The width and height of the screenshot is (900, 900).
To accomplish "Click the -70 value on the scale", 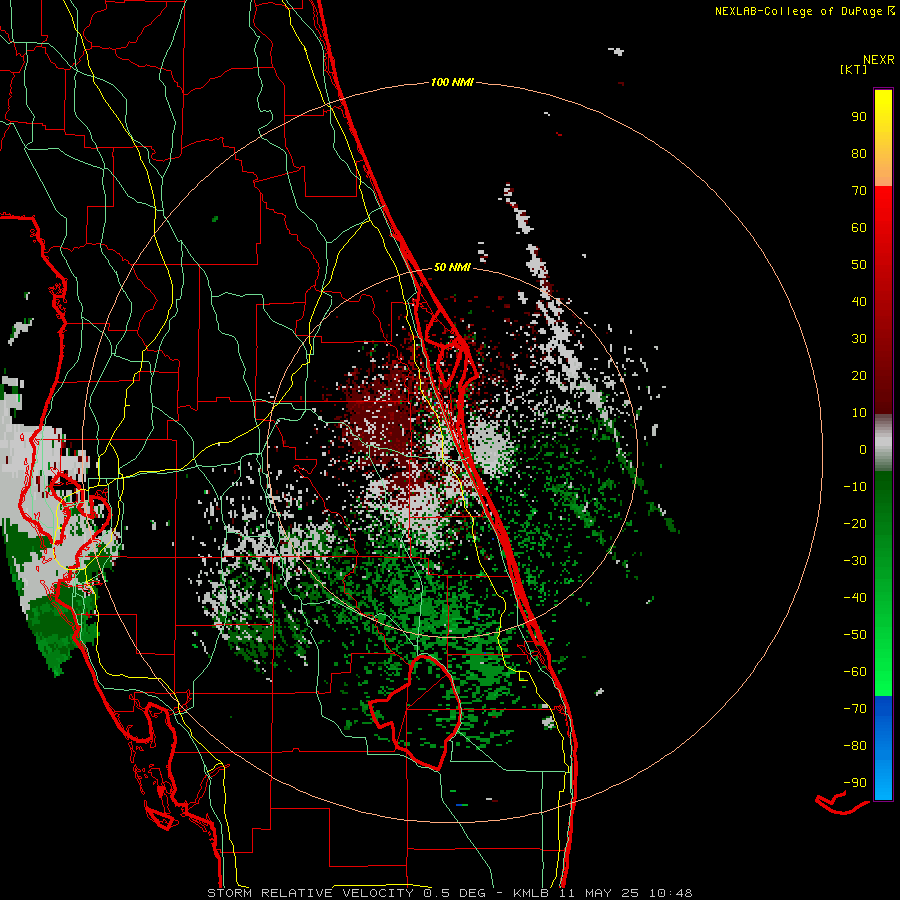I will (855, 709).
